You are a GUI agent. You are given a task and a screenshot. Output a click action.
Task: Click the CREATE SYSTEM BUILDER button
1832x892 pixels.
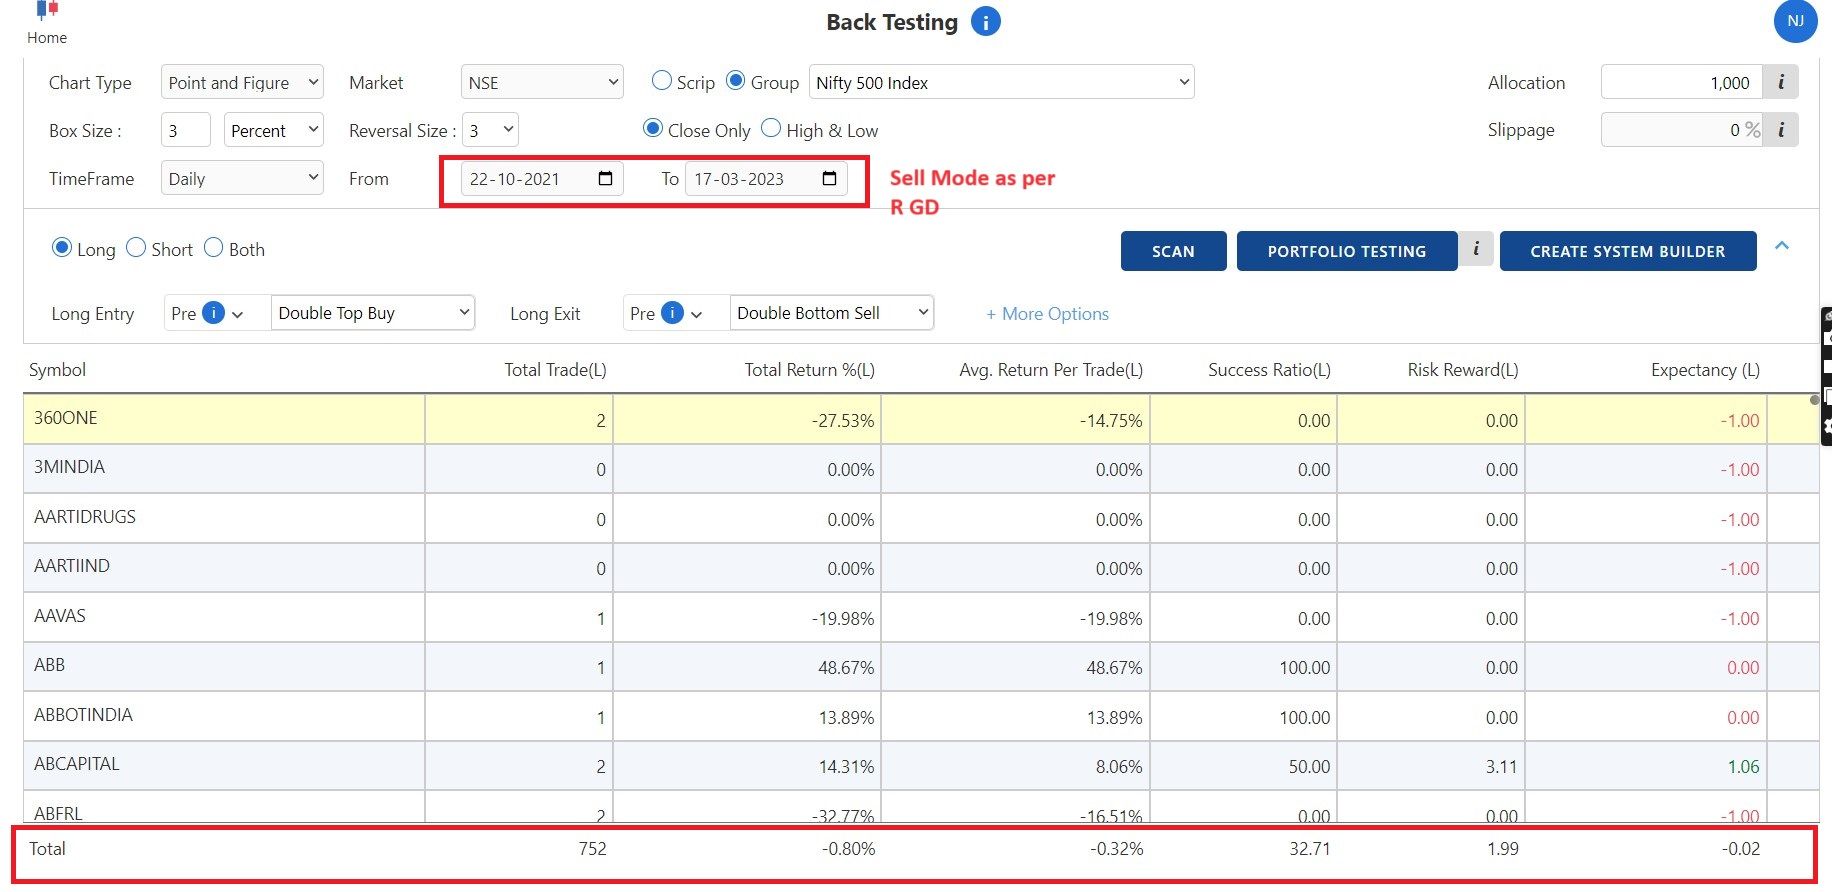click(x=1627, y=251)
